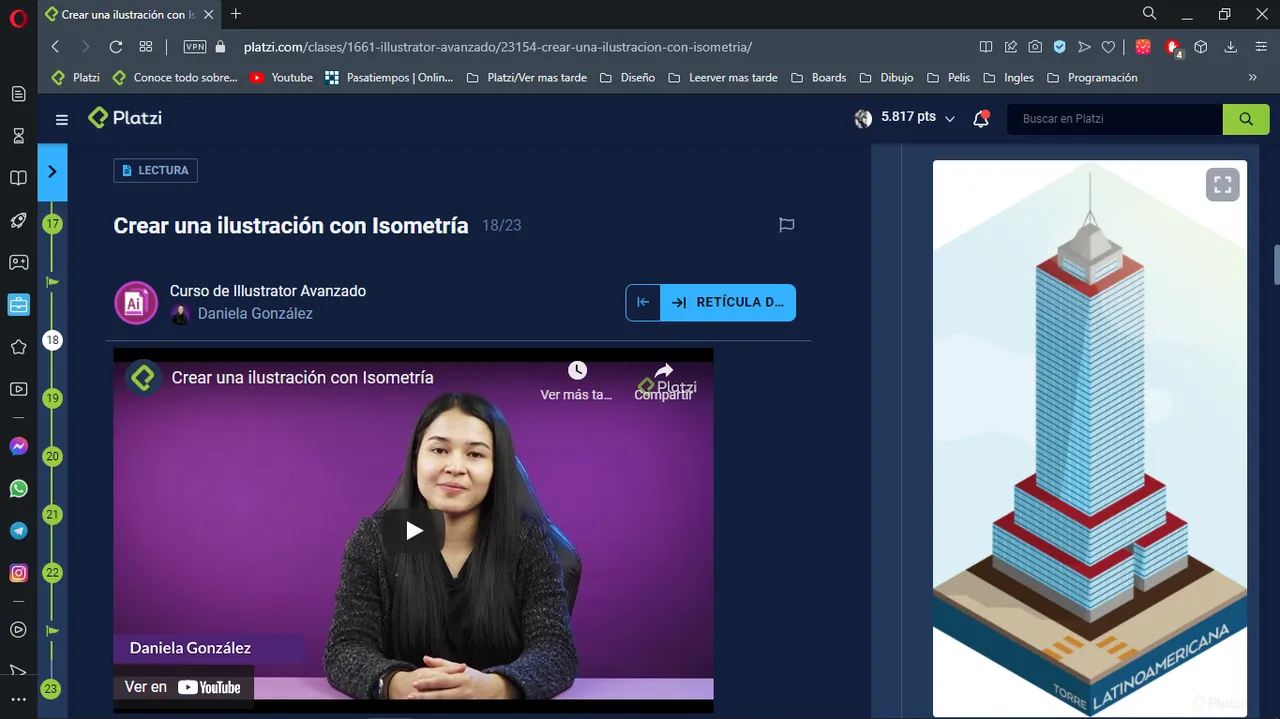Viewport: 1280px width, 719px height.
Task: Play the YouTube video
Action: click(413, 530)
